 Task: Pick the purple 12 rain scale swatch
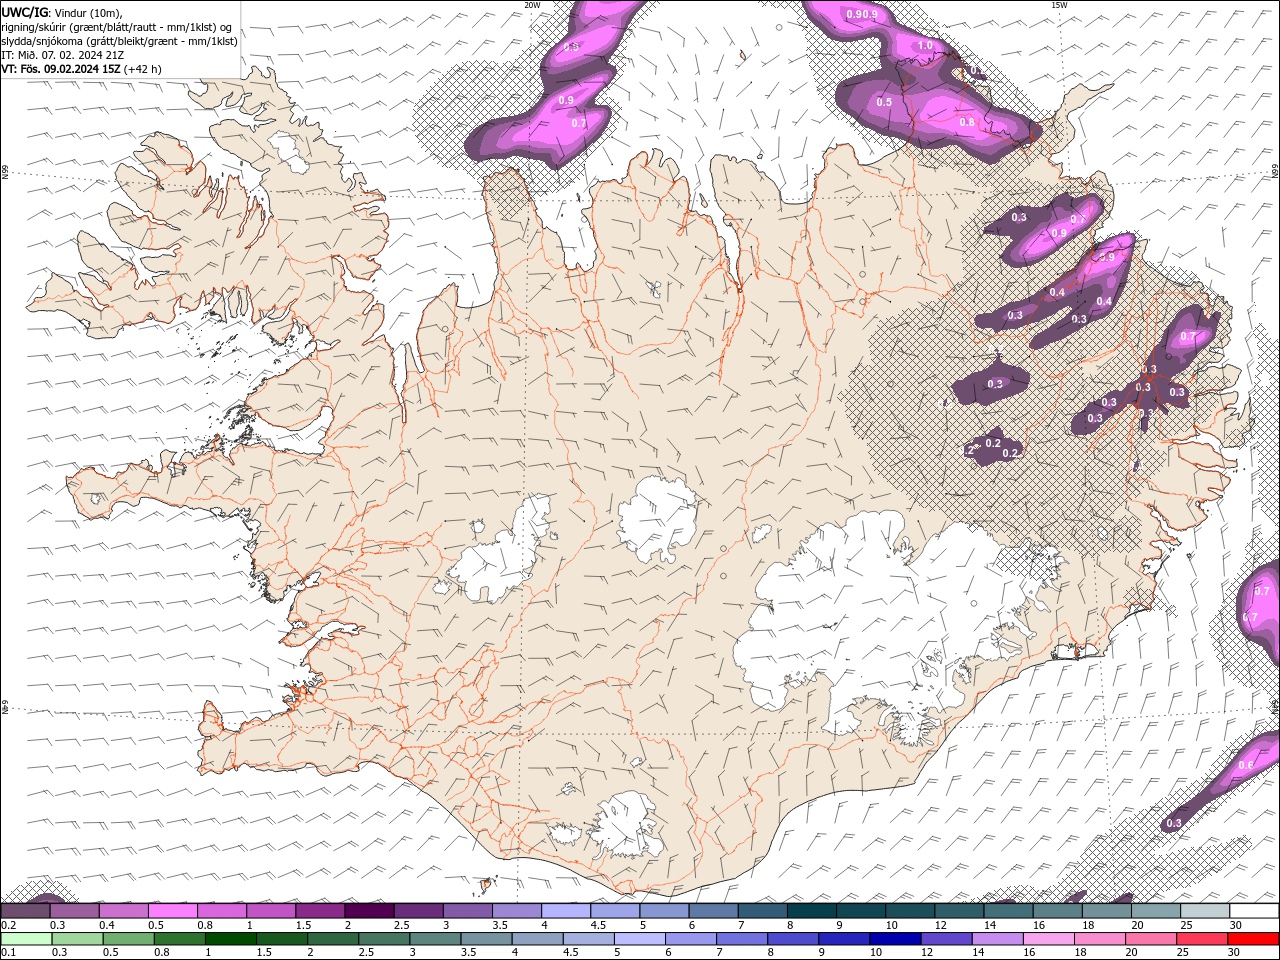(947, 939)
